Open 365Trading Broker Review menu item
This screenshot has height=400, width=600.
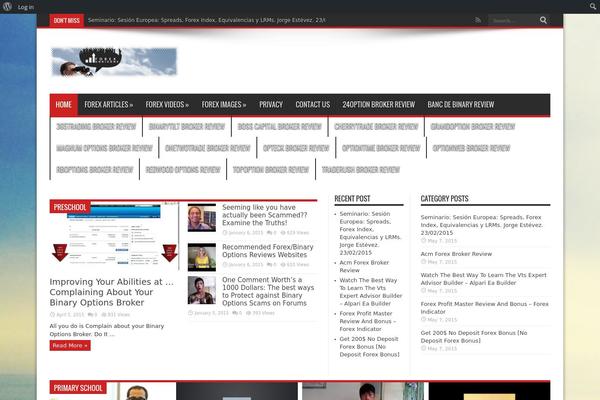[96, 127]
